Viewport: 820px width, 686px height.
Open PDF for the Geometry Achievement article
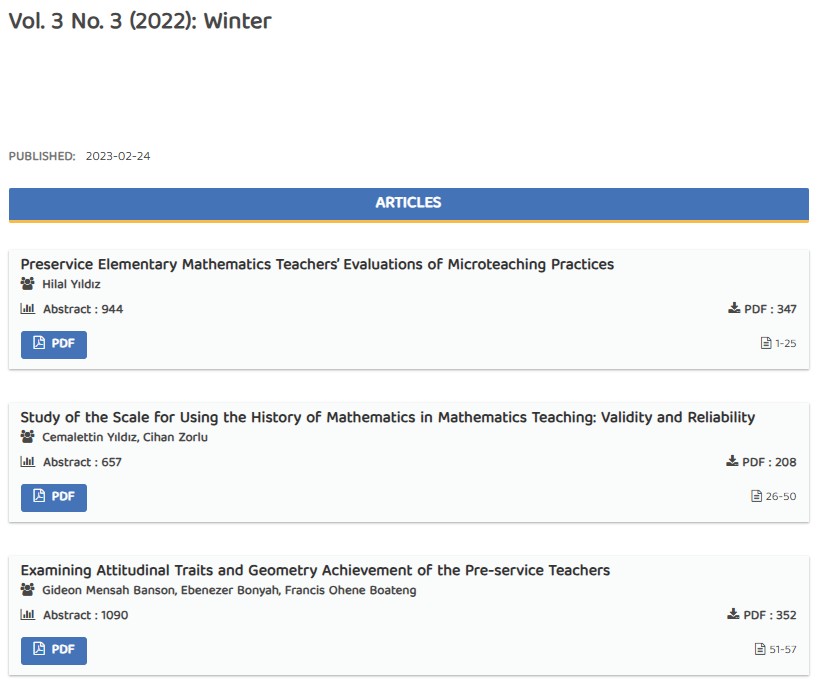pyautogui.click(x=54, y=650)
